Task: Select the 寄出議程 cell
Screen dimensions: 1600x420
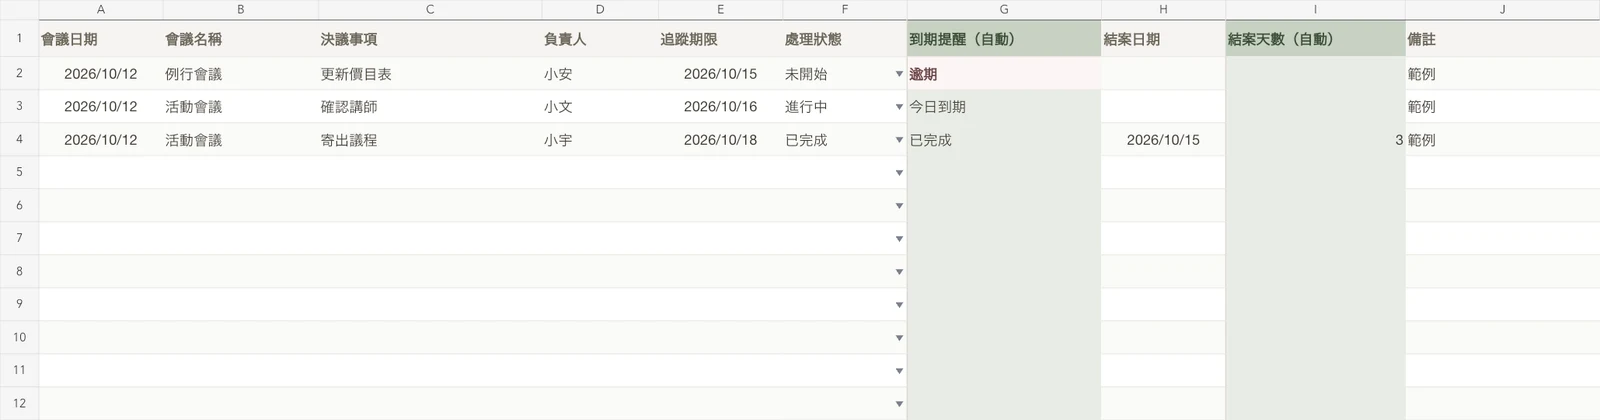Action: (430, 140)
